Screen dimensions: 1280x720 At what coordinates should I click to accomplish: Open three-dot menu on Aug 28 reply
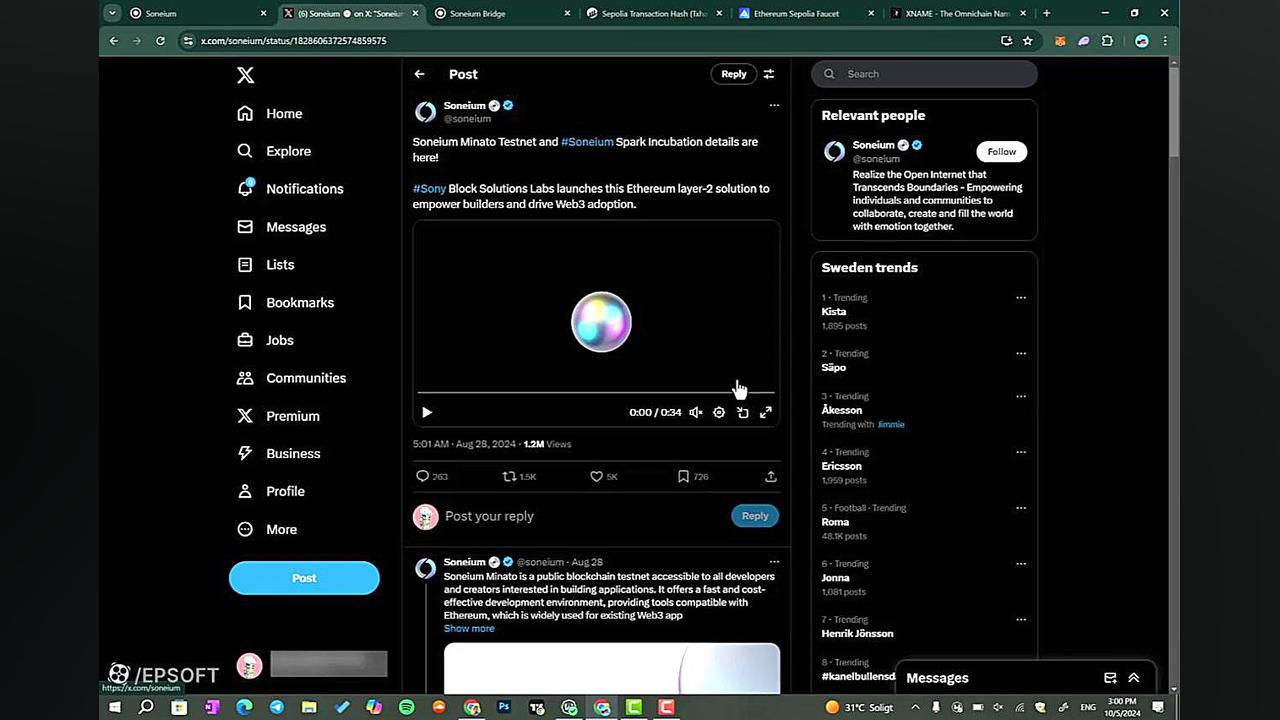pyautogui.click(x=774, y=562)
